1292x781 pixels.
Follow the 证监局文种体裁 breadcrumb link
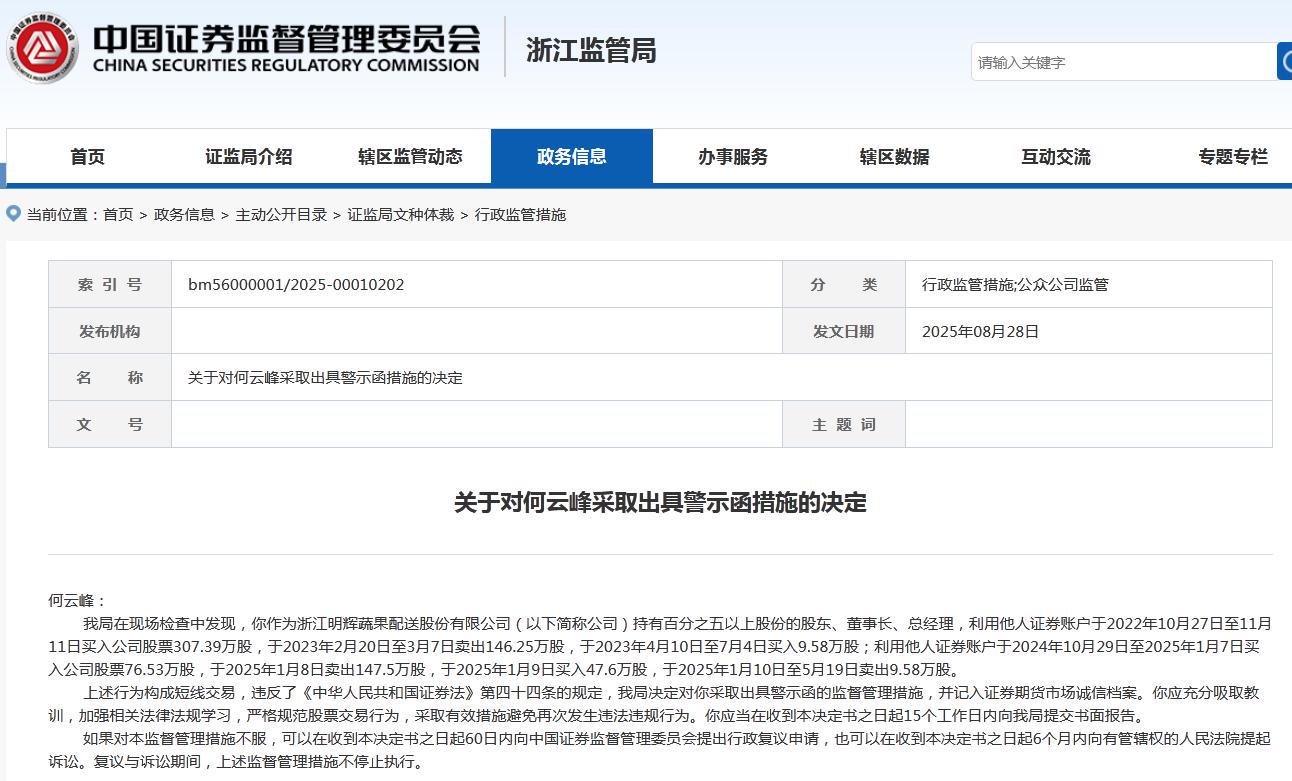click(x=401, y=215)
